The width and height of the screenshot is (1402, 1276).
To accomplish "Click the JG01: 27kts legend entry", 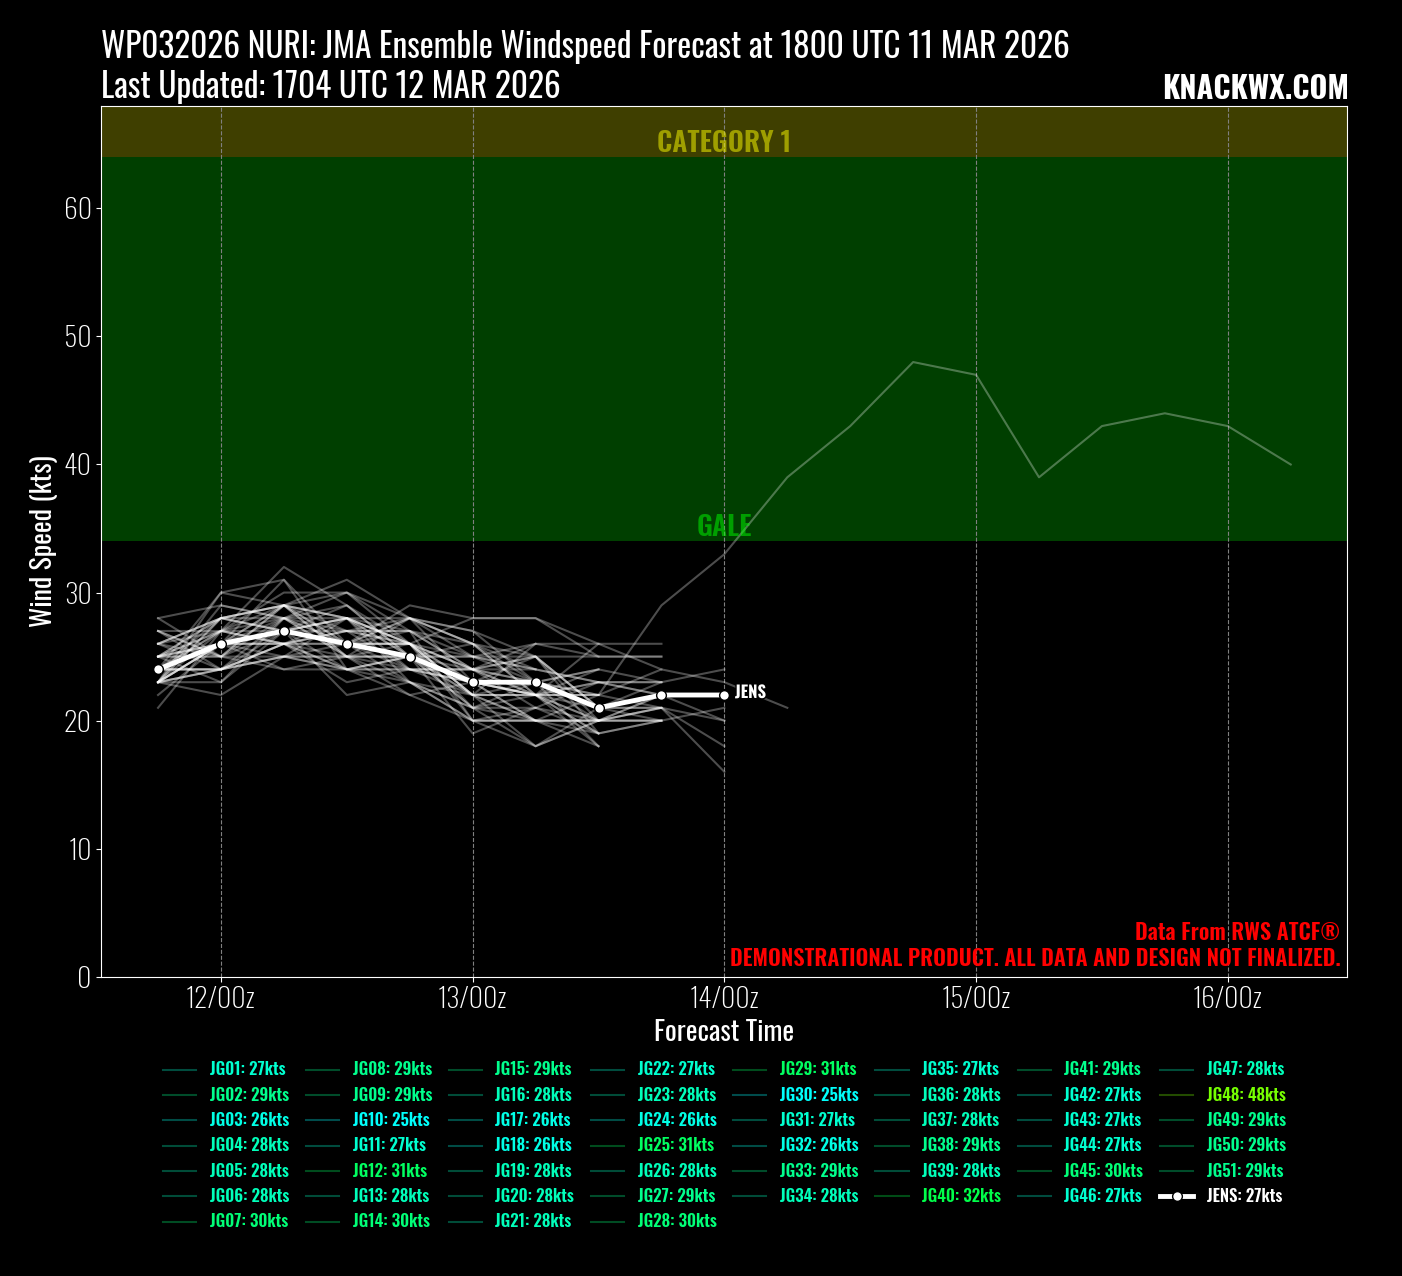I will coord(247,1069).
